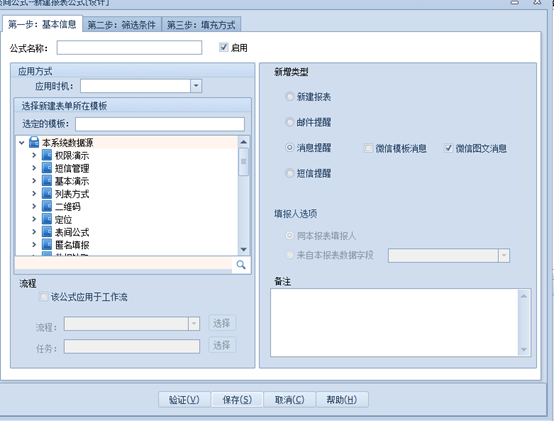The height and width of the screenshot is (421, 554).
Task: Click the 二维码 folder icon
Action: click(47, 206)
